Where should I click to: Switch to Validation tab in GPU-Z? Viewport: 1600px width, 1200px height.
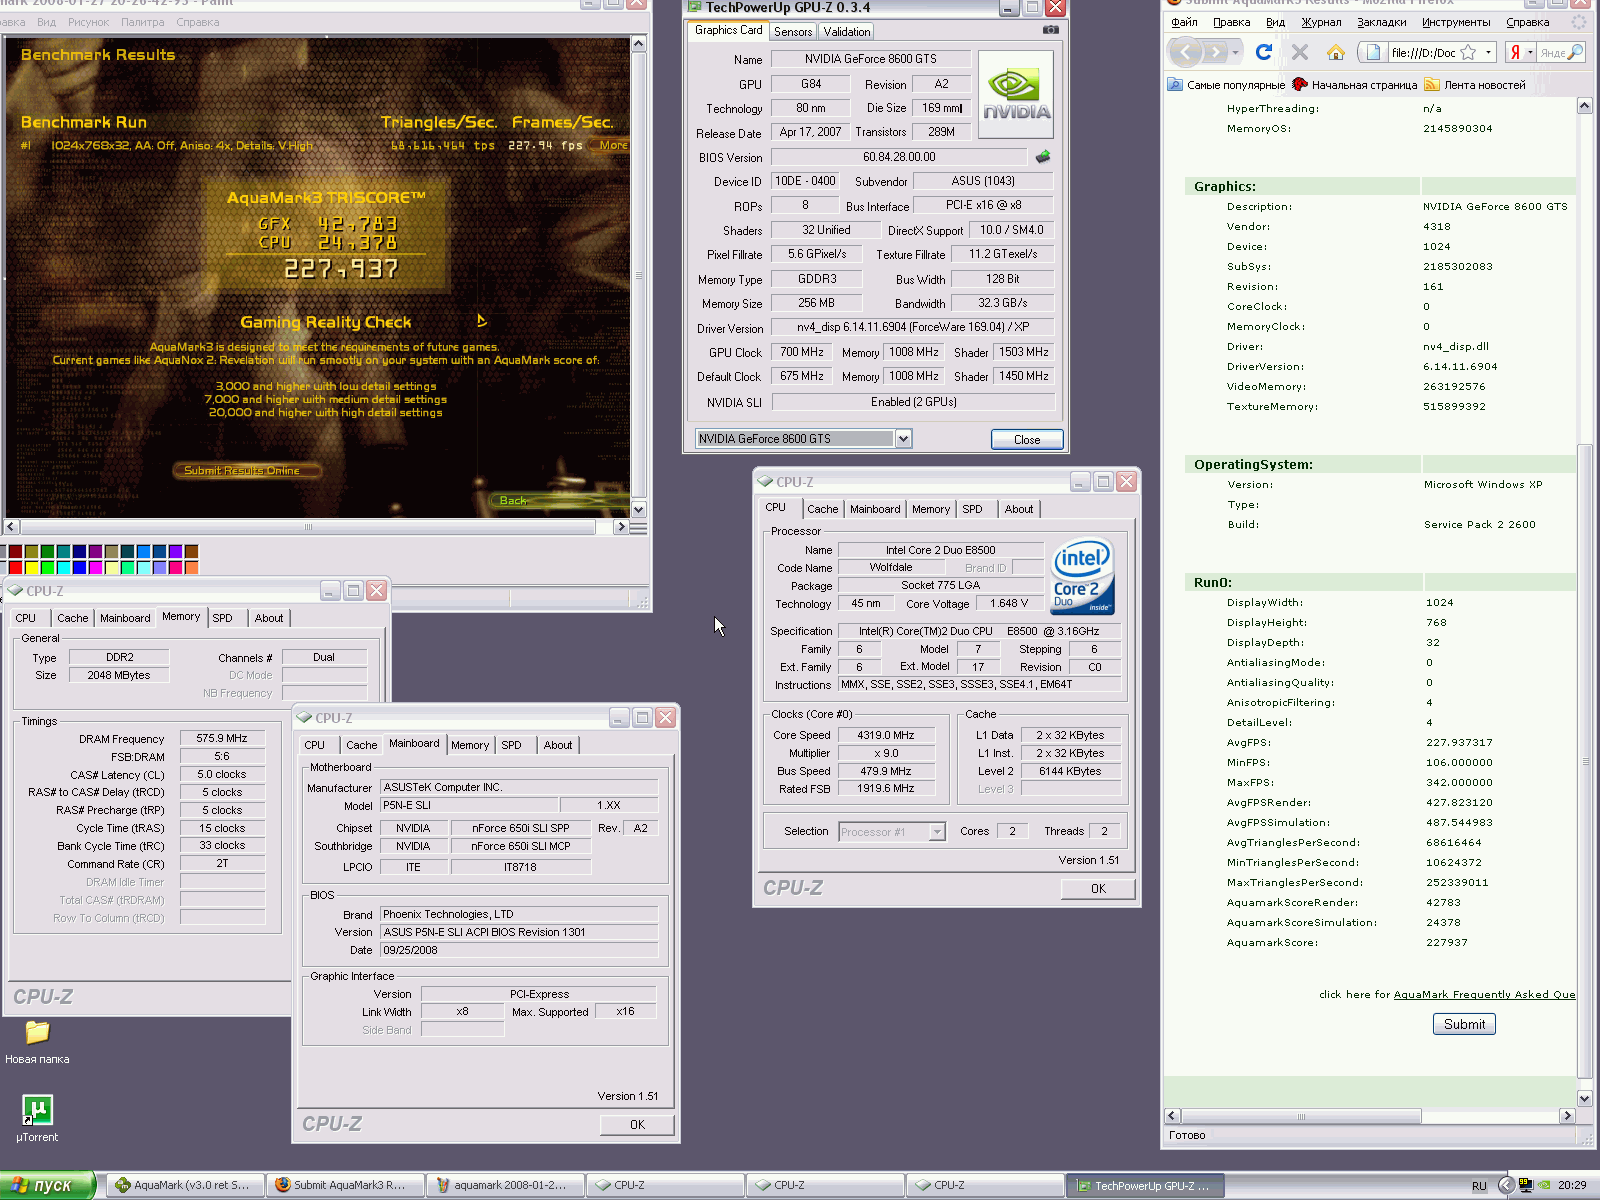(847, 32)
